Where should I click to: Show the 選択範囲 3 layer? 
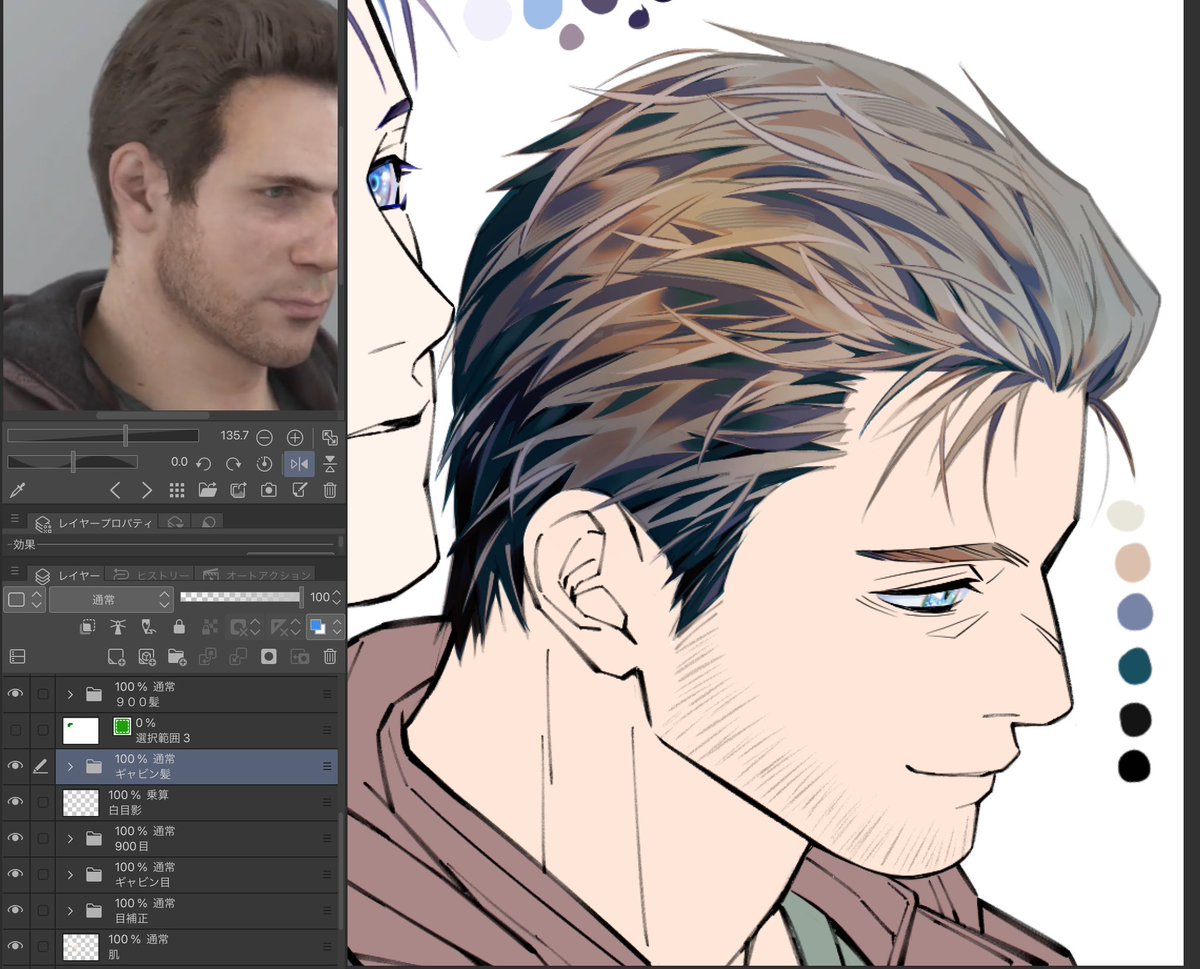point(15,730)
